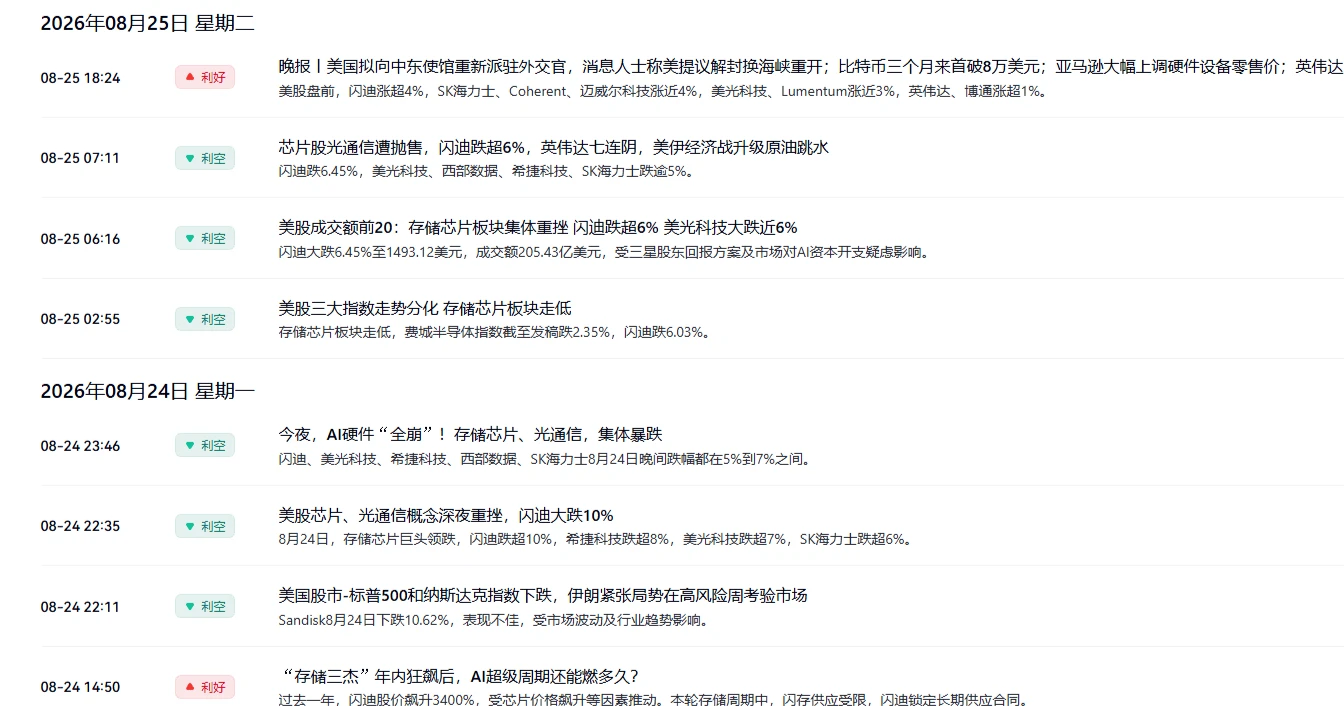Viewport: 1344px width, 706px height.
Task: Click the timestamp '08-25 02:55'
Action: pyautogui.click(x=80, y=319)
